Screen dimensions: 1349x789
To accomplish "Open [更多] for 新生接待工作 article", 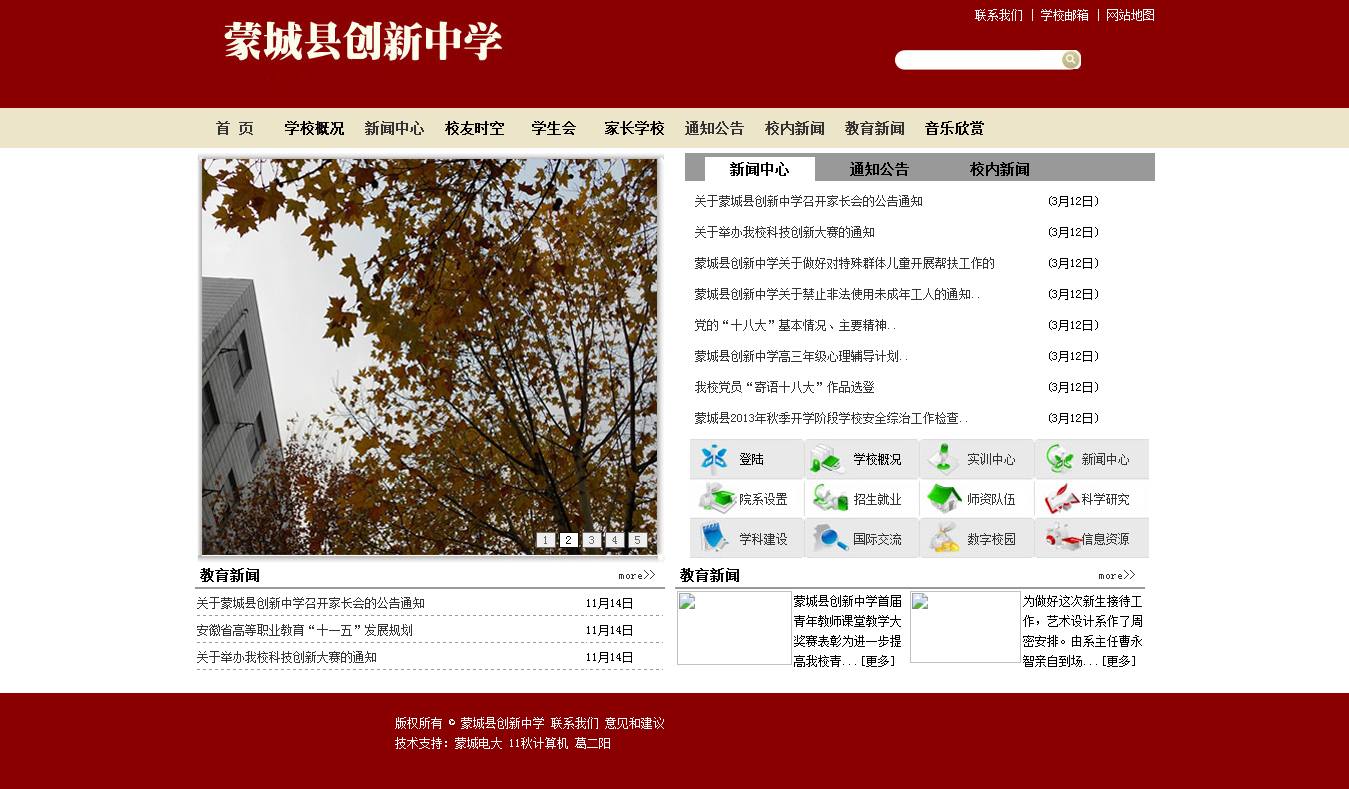I will tap(1119, 661).
